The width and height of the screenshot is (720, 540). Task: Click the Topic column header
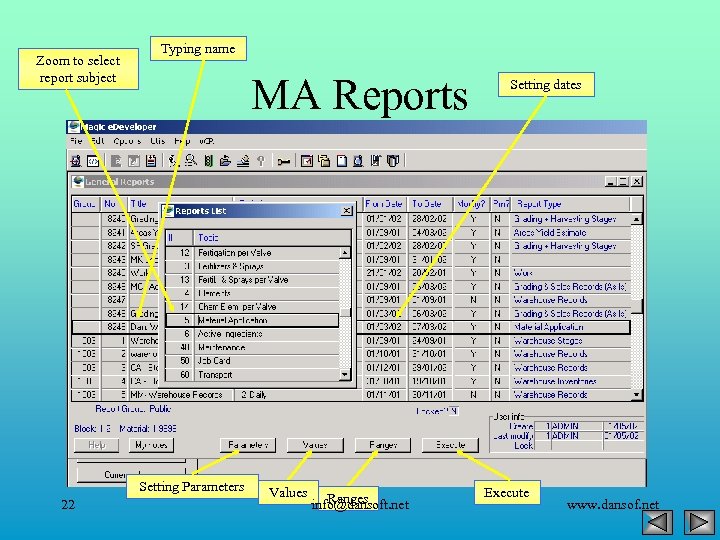pyautogui.click(x=272, y=238)
